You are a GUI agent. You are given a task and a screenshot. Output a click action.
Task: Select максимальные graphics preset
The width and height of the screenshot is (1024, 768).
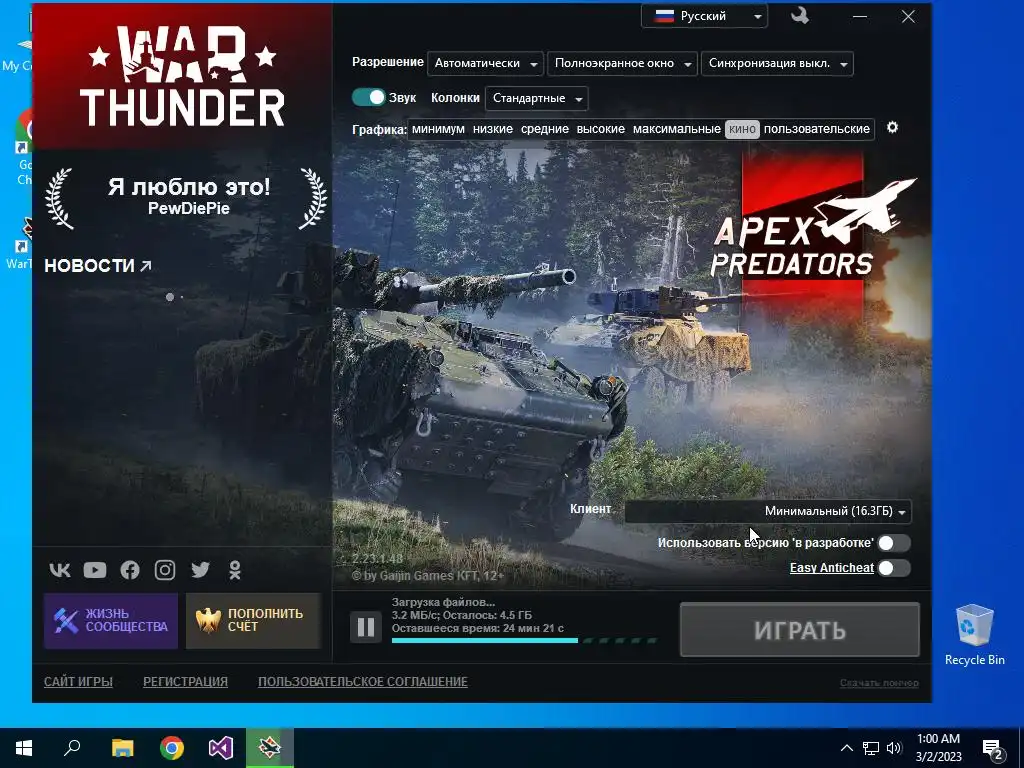point(677,129)
